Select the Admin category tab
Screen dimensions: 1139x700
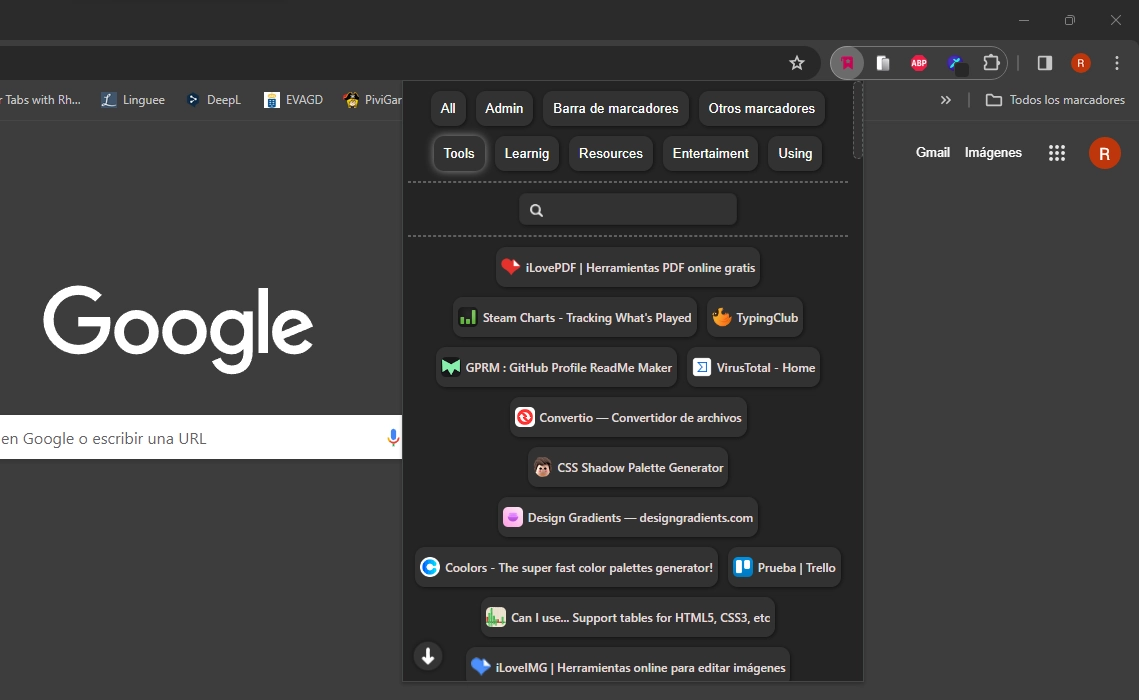coord(504,108)
